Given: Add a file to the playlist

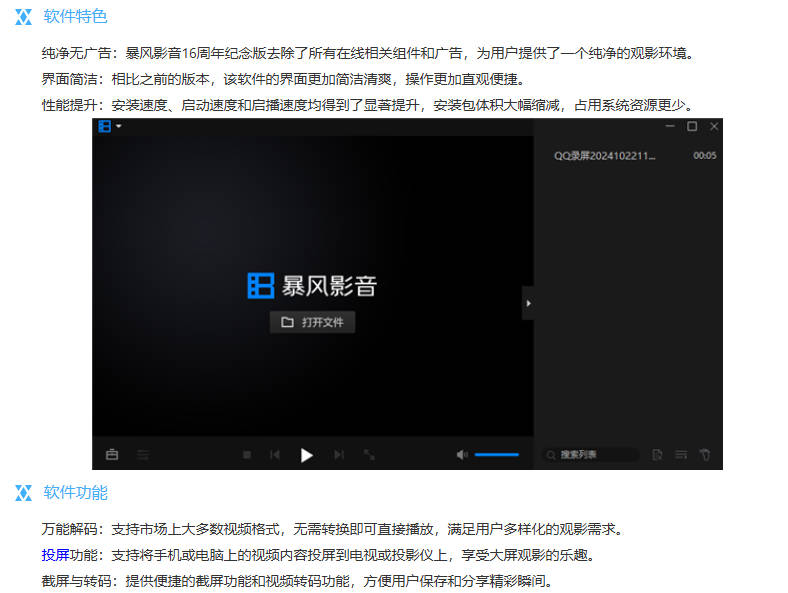Looking at the screenshot, I should point(657,455).
